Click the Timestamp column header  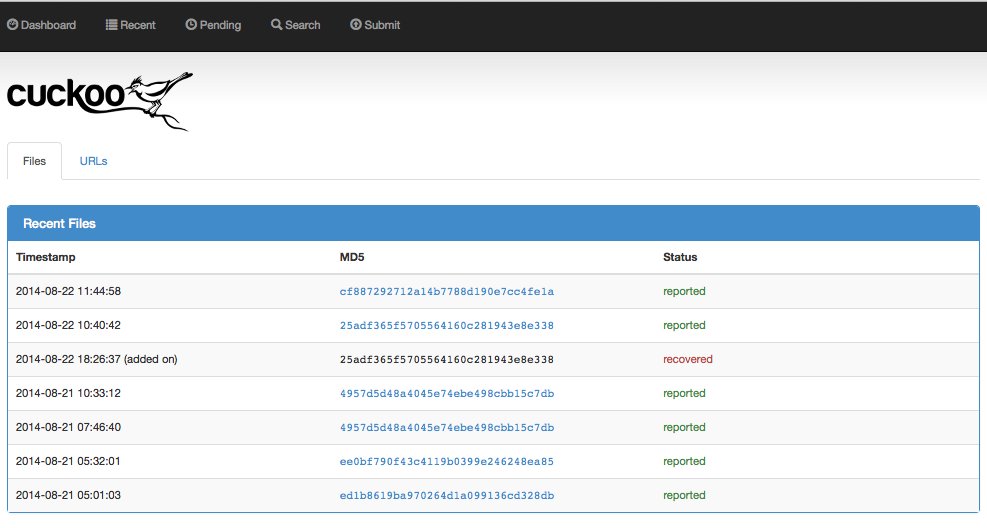(x=45, y=257)
